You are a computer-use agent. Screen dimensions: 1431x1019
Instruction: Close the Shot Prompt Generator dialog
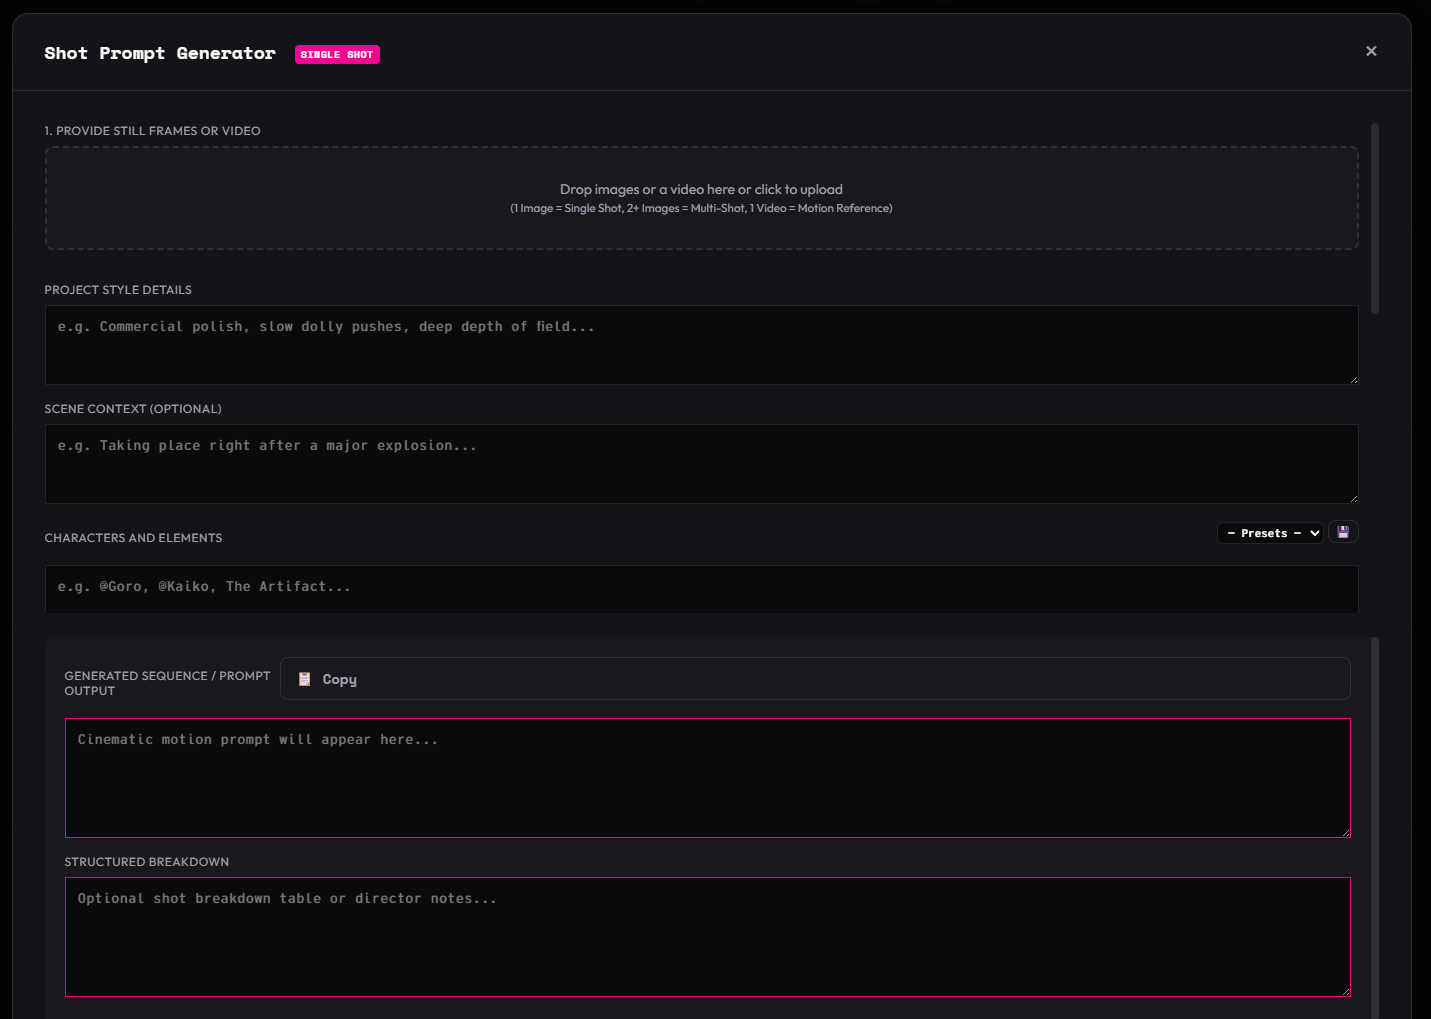click(x=1371, y=51)
